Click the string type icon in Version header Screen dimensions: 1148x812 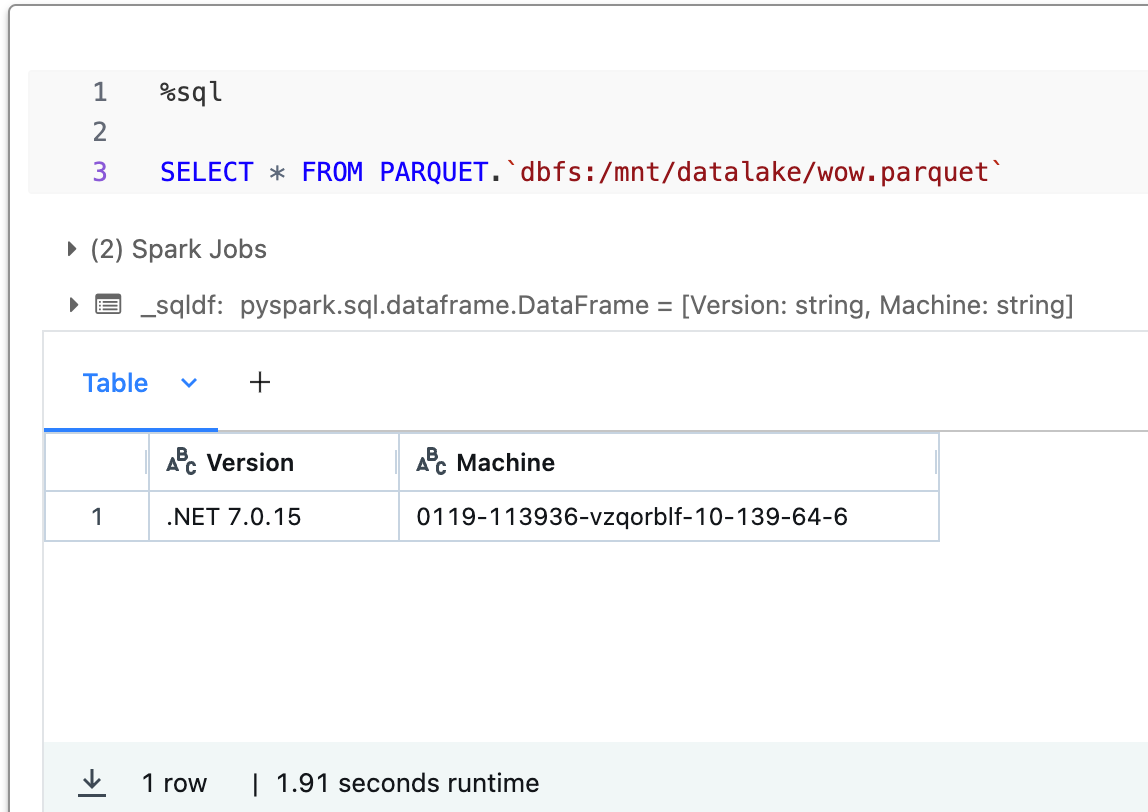pyautogui.click(x=181, y=462)
